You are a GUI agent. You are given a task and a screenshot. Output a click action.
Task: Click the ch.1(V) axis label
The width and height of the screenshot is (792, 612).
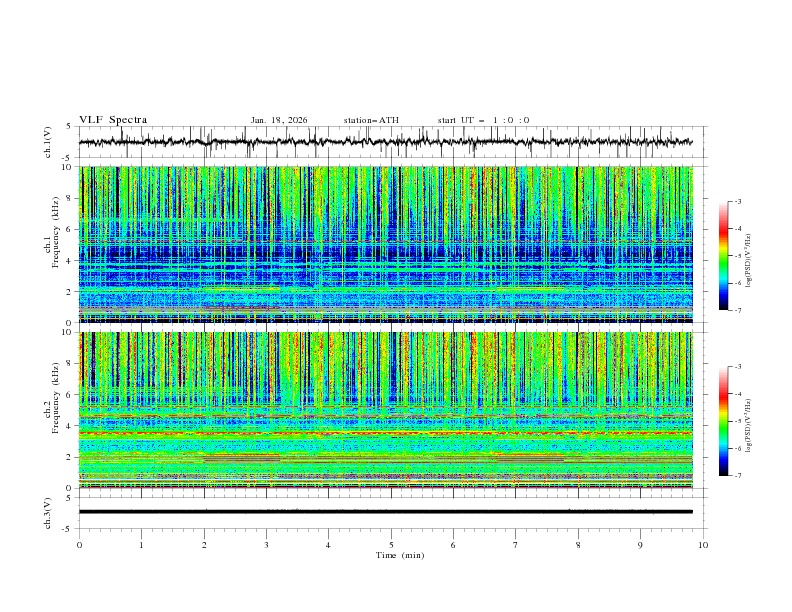point(48,142)
